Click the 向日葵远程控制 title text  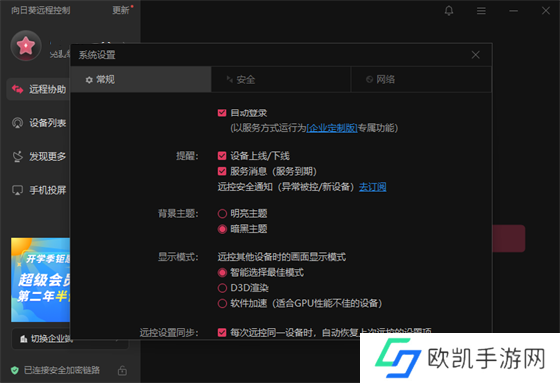tap(40, 10)
